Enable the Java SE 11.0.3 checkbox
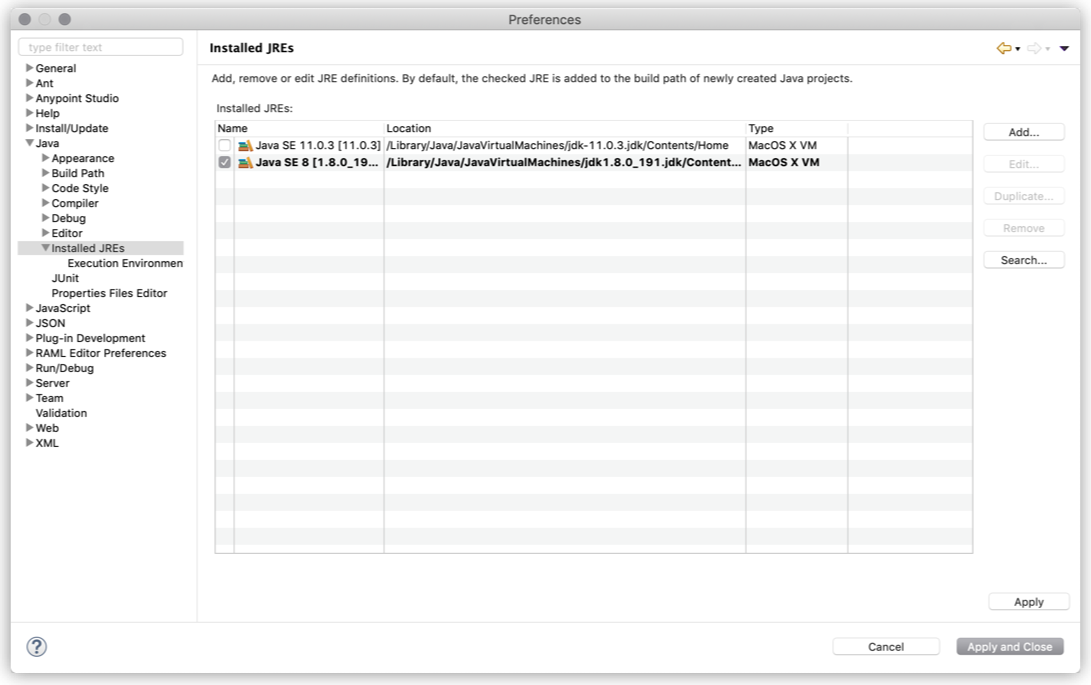This screenshot has width=1091, height=685. (224, 146)
